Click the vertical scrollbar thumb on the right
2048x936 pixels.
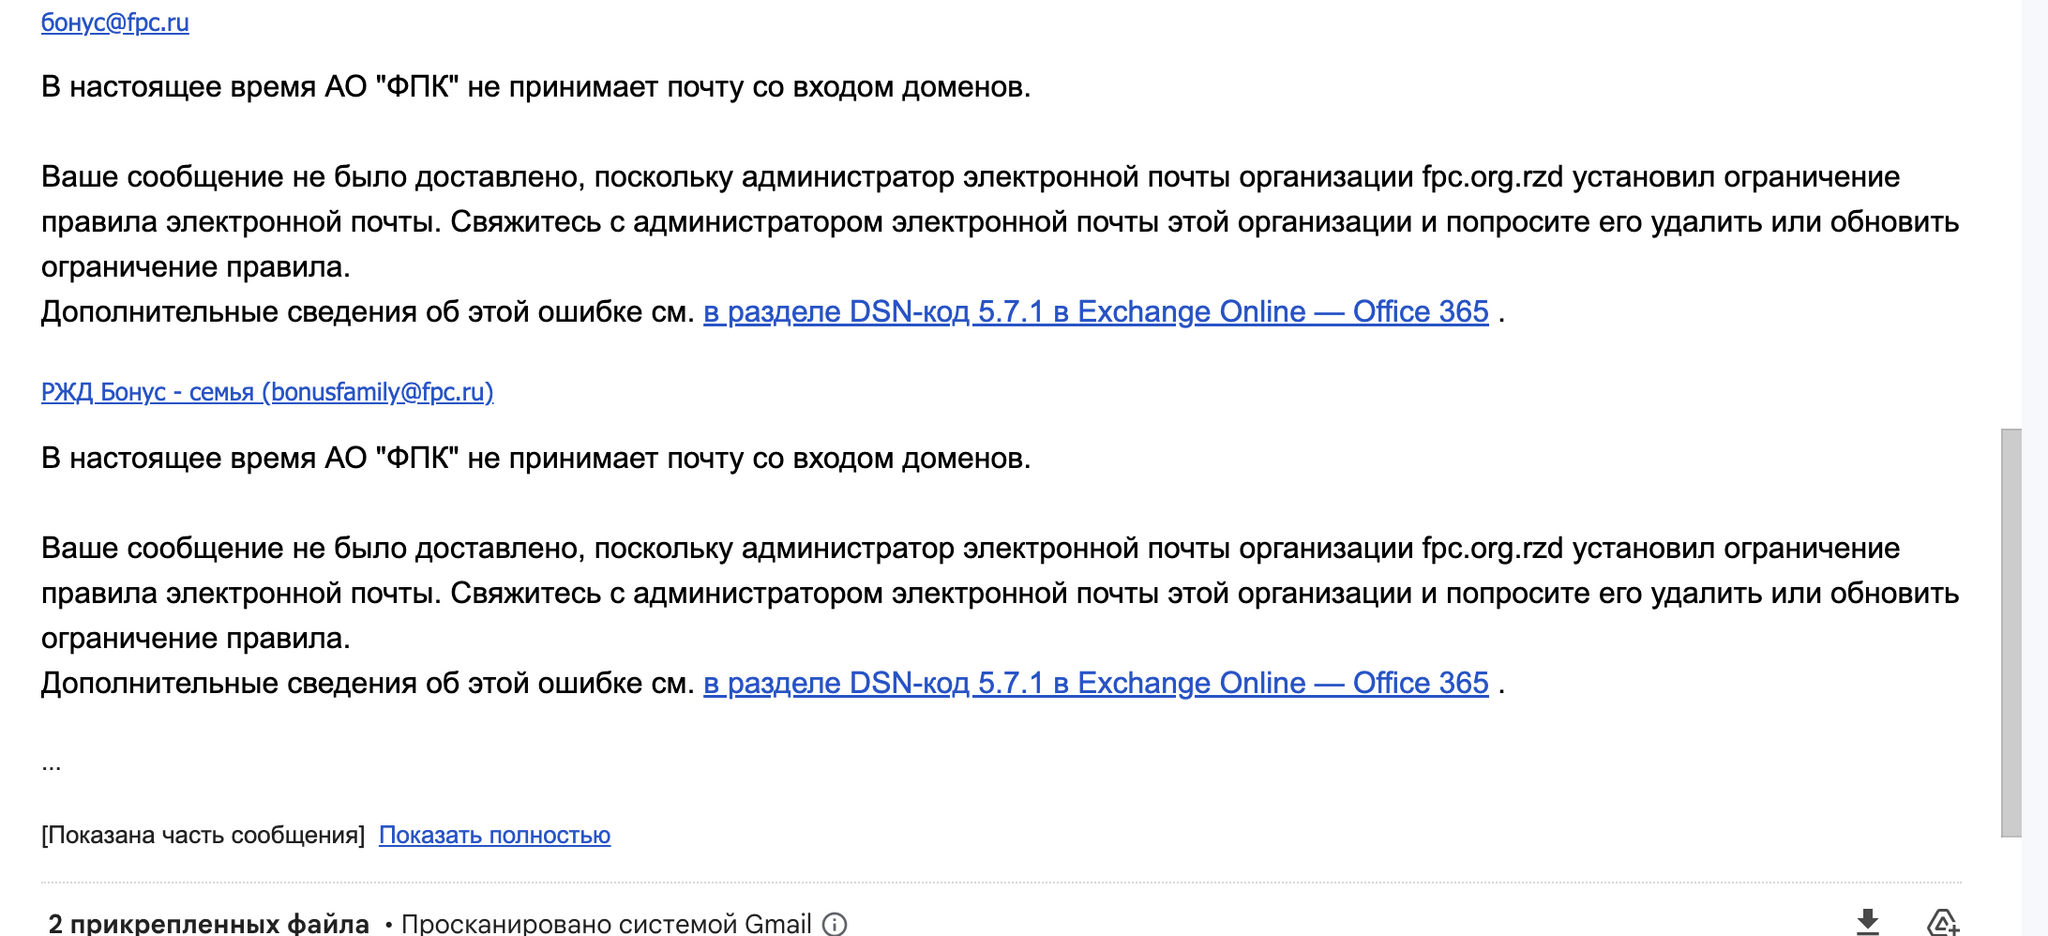pos(2011,632)
